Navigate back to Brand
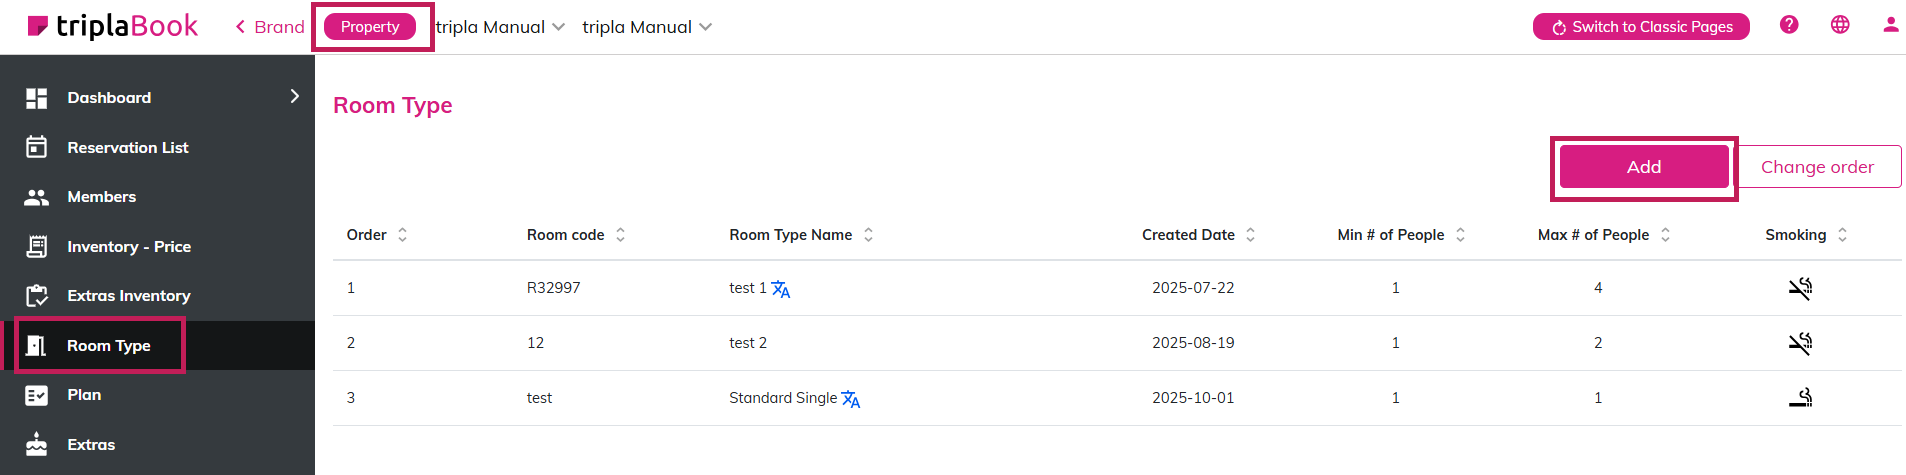Viewport: 1906px width, 475px height. pyautogui.click(x=270, y=27)
